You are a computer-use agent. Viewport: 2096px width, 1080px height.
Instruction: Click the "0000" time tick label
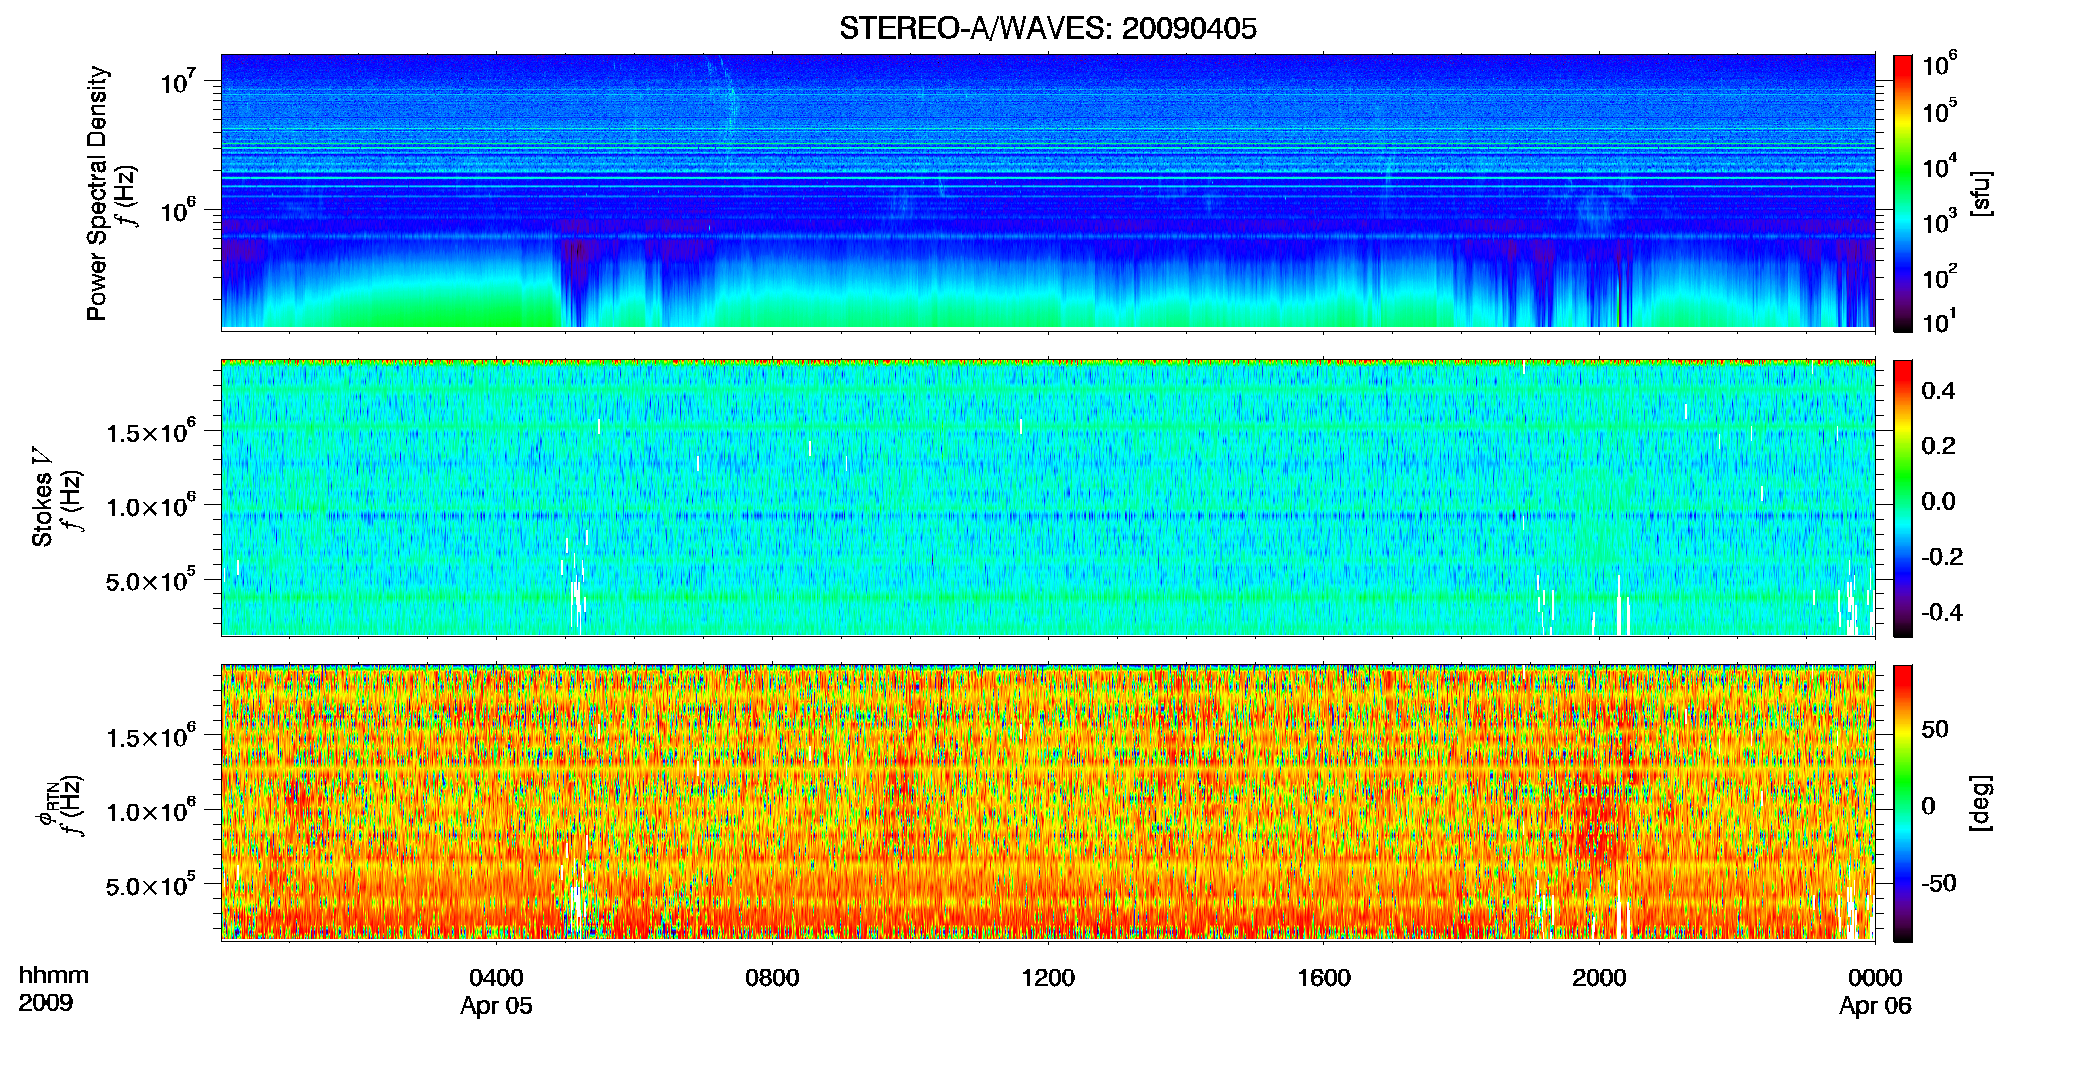[x=1875, y=978]
